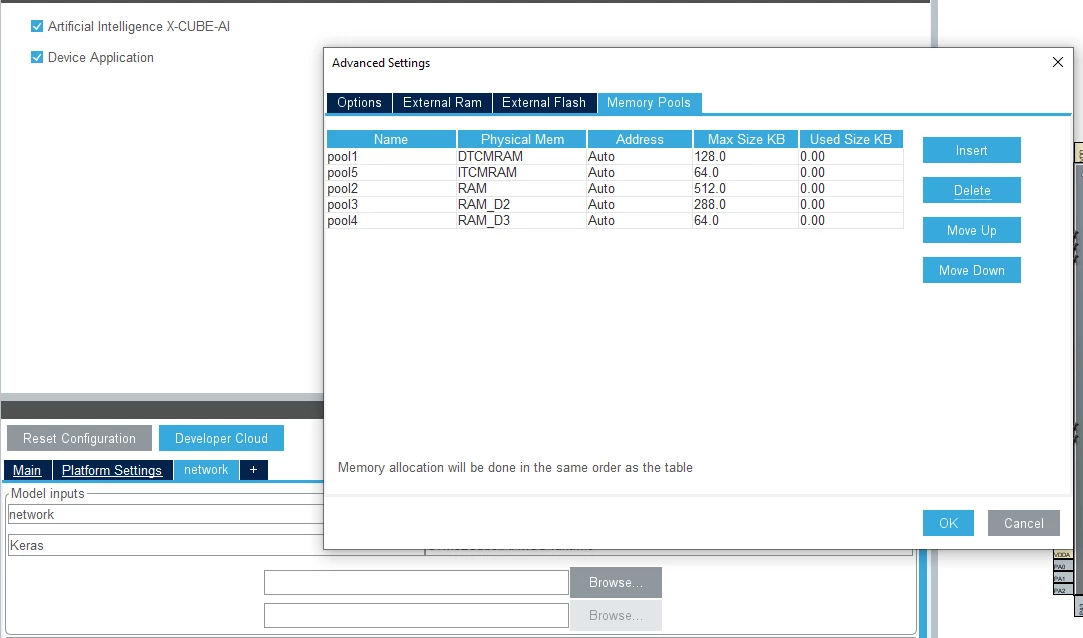Confirm settings with OK button
This screenshot has height=638, width=1083.
click(948, 523)
